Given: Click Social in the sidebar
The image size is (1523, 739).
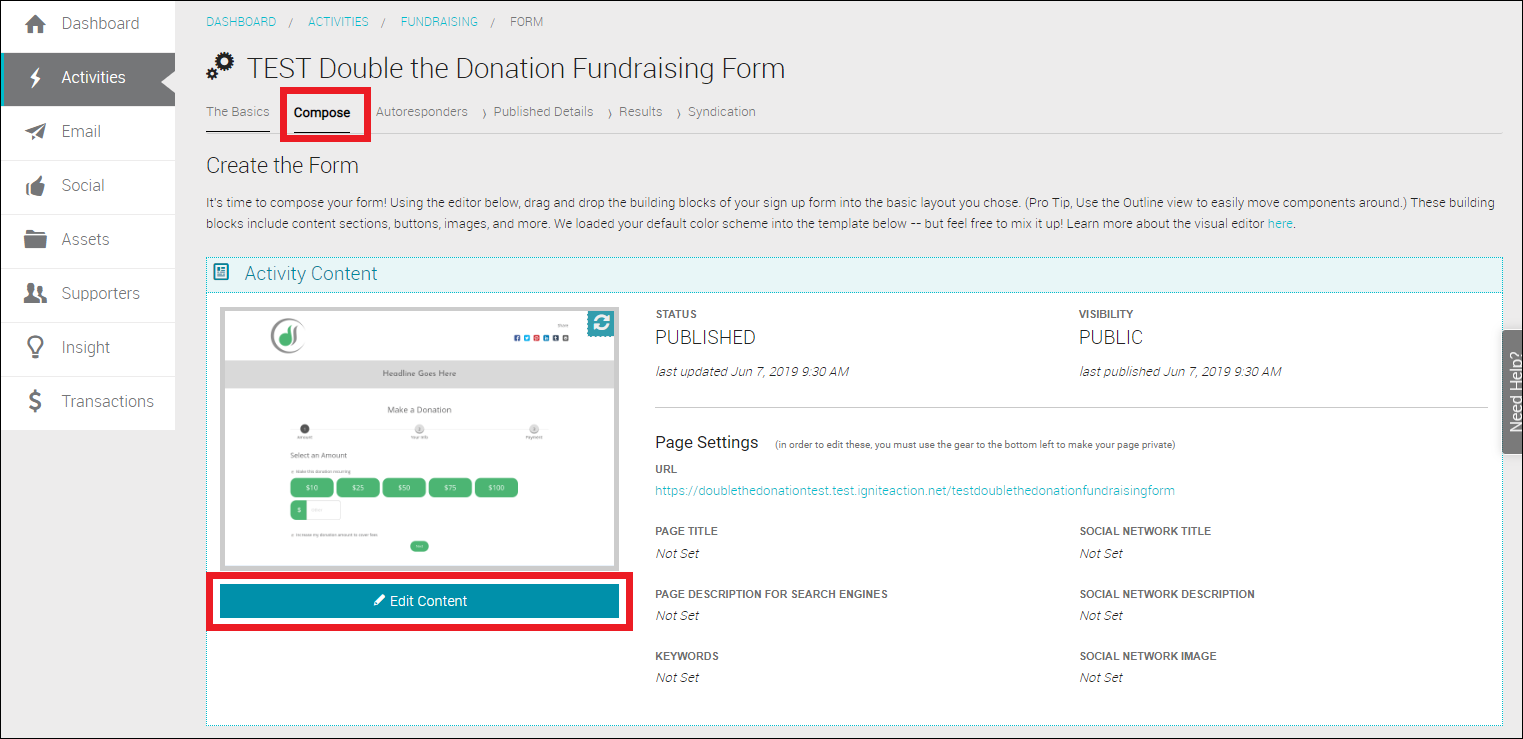Looking at the screenshot, I should [88, 185].
